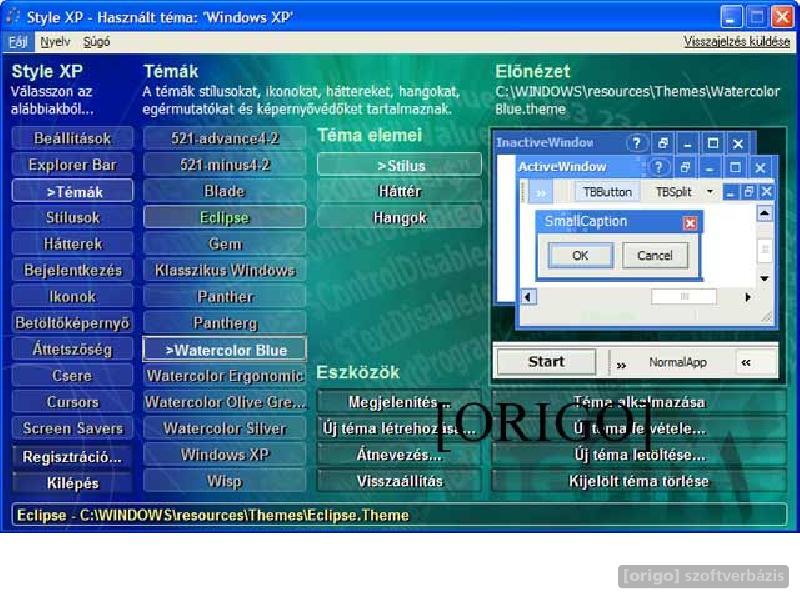Click the maximize icon on the ActiveWindow preview
The image size is (800, 600).
click(735, 167)
